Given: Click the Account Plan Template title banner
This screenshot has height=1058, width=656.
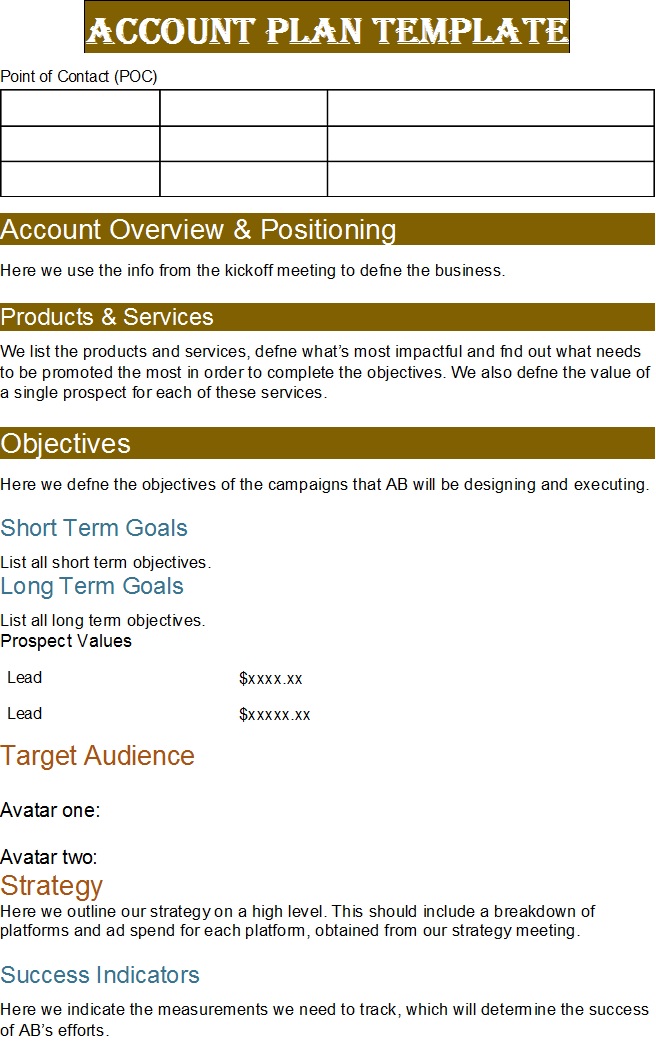Looking at the screenshot, I should (327, 27).
